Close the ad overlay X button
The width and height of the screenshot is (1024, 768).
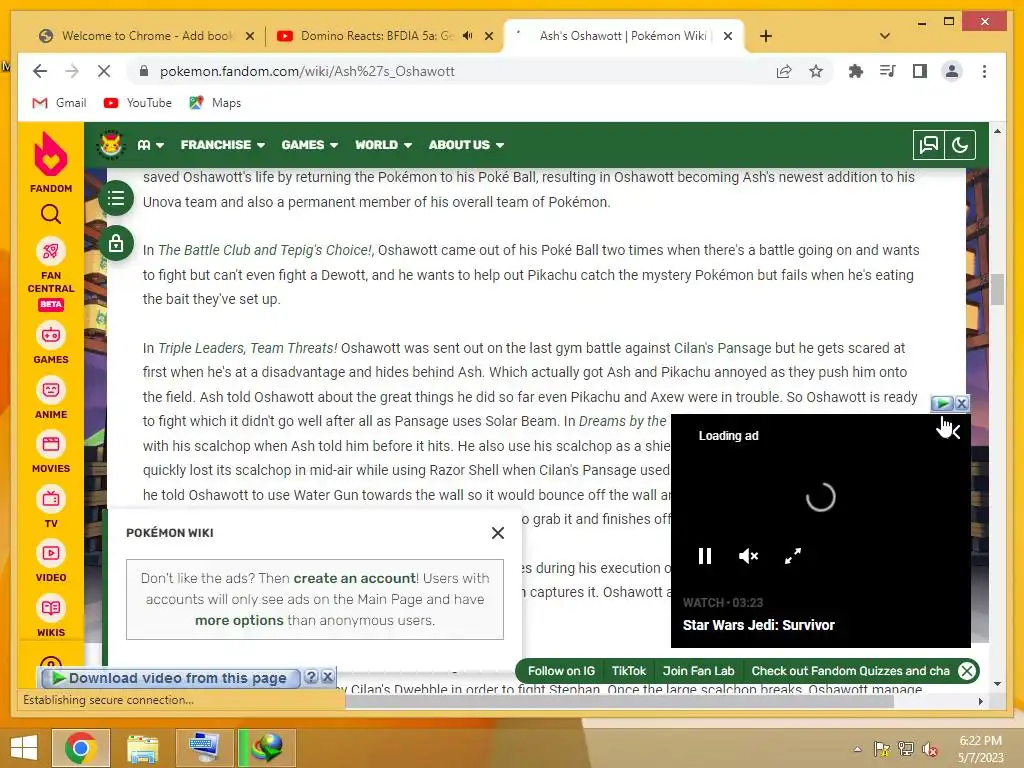pos(961,404)
